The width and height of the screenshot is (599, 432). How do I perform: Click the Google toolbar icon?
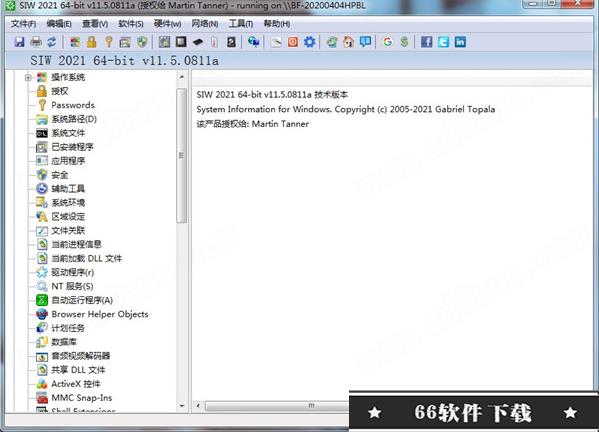click(x=387, y=42)
